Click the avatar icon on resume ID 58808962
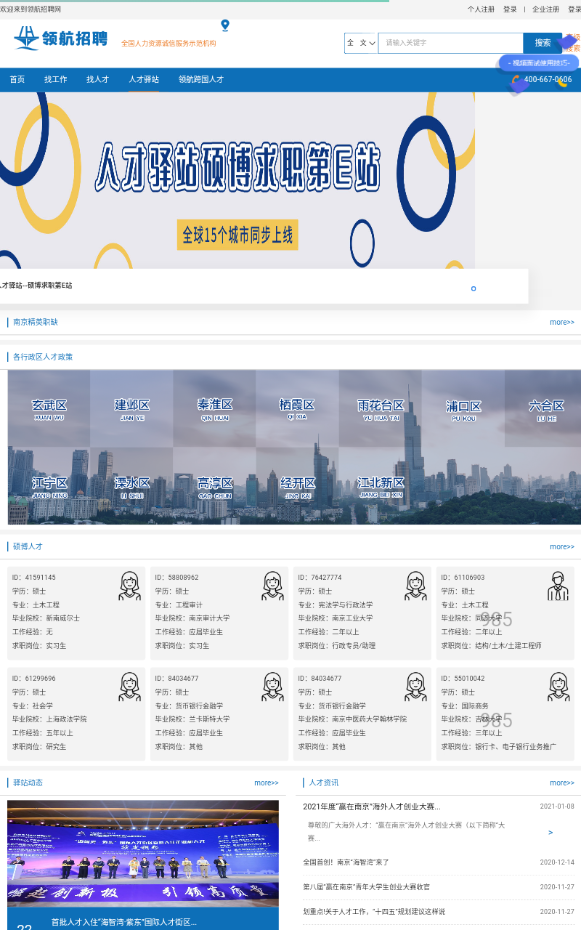Screen dimensions: 581x930 coord(273,586)
